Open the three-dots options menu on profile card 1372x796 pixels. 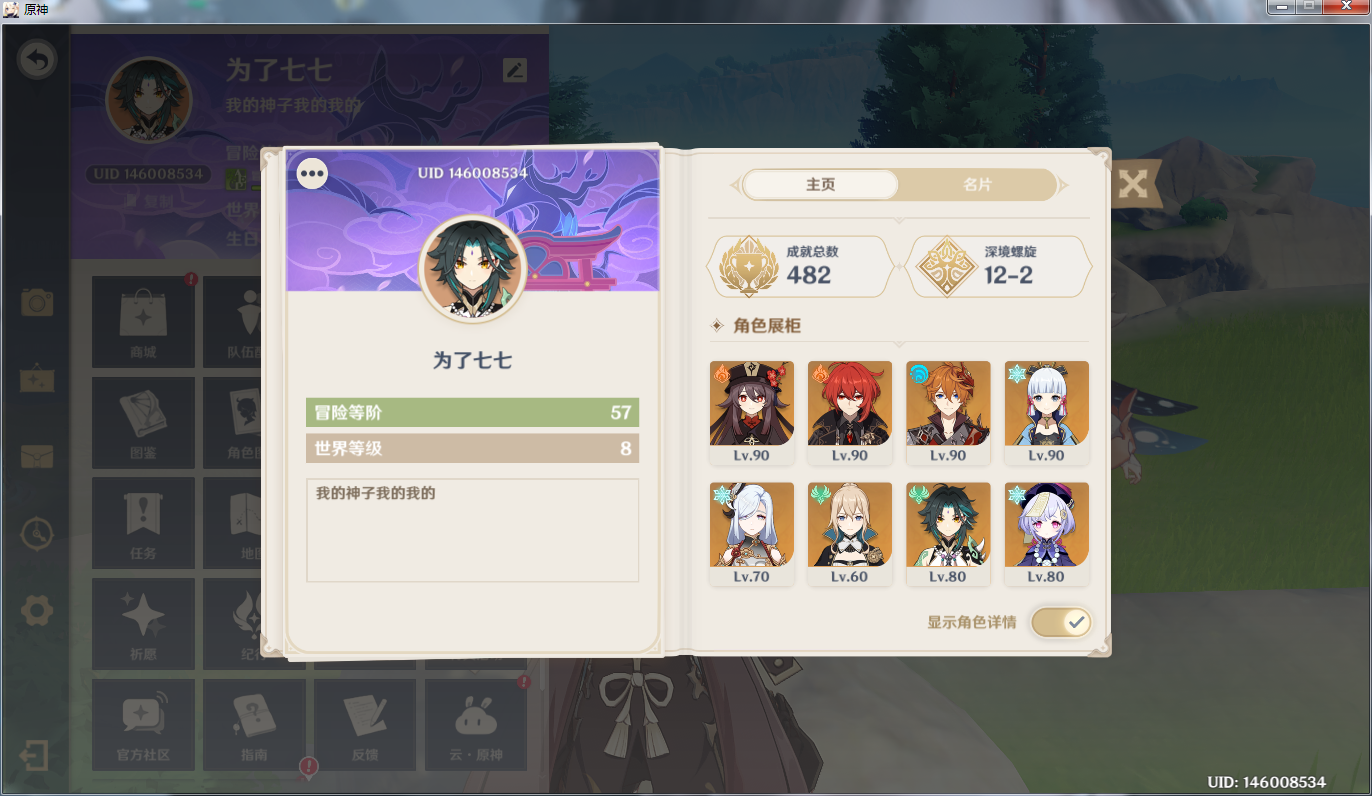(313, 174)
